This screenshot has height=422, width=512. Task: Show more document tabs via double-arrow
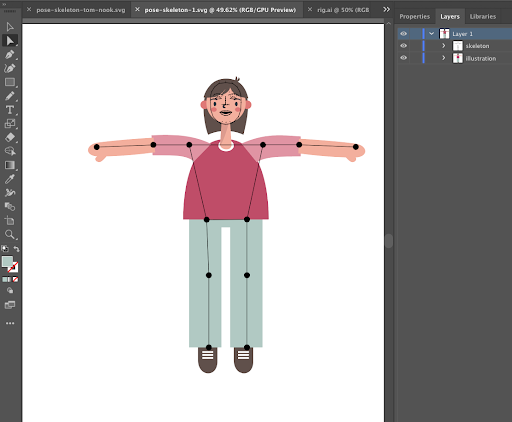[386, 9]
